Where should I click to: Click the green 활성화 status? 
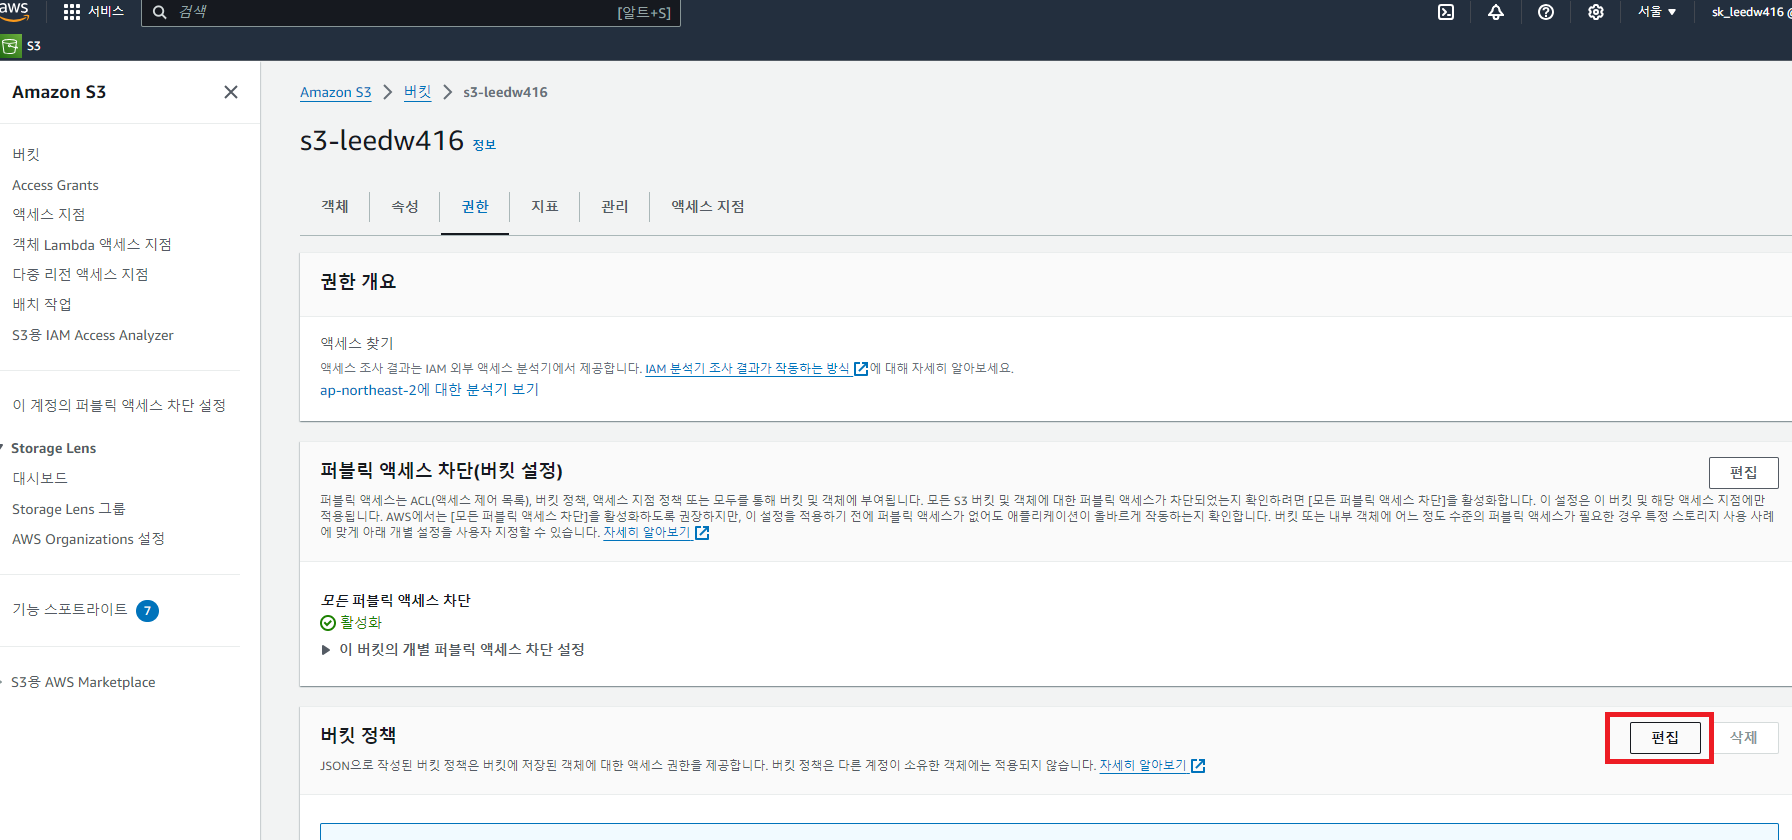click(x=351, y=622)
